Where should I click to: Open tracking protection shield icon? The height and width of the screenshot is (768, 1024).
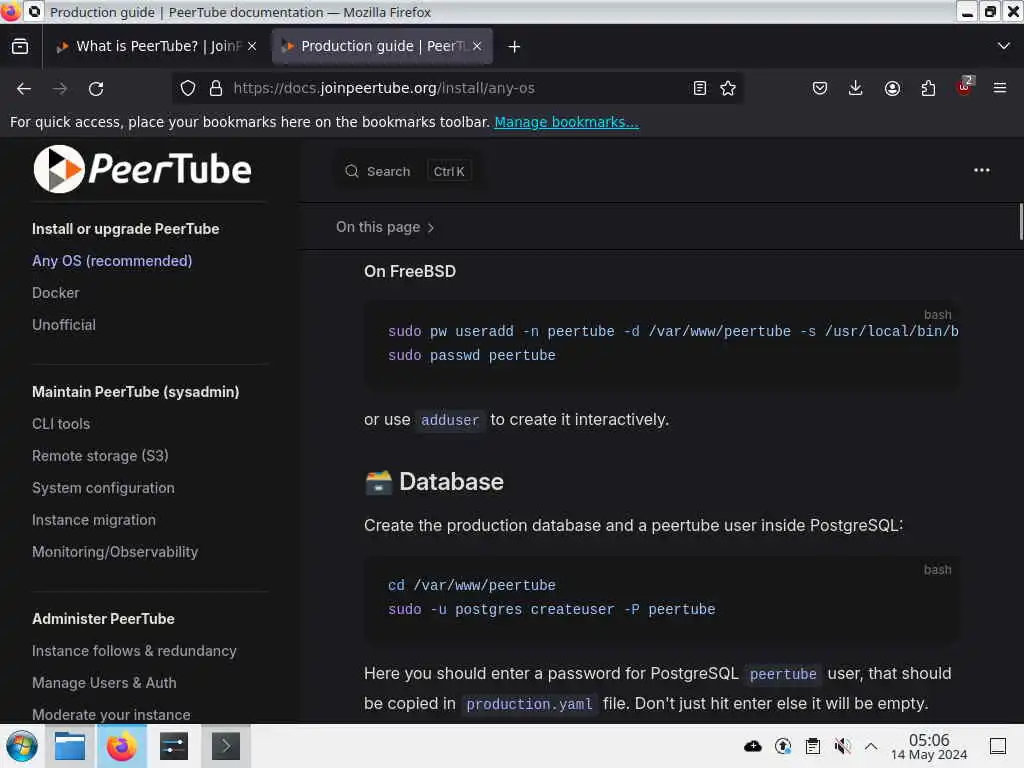pos(187,88)
